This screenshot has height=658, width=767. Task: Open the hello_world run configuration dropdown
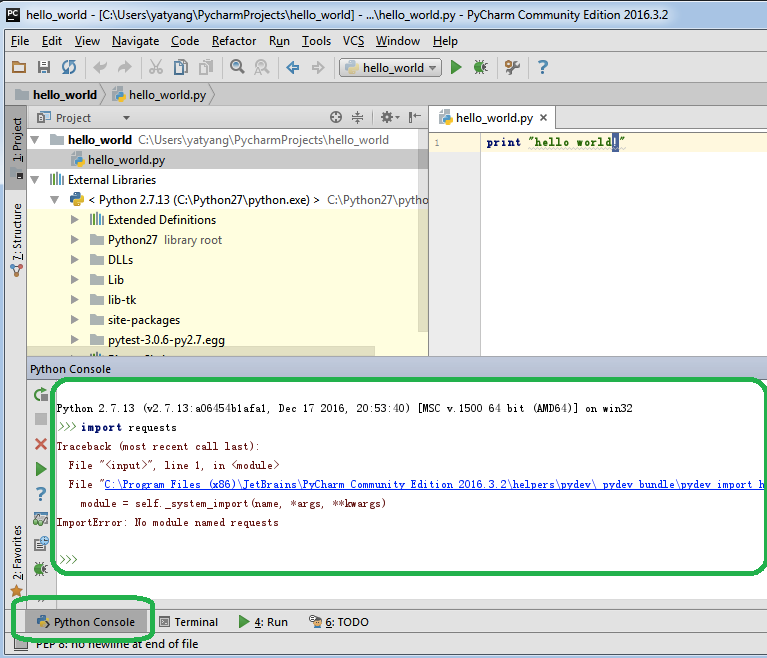pos(390,68)
